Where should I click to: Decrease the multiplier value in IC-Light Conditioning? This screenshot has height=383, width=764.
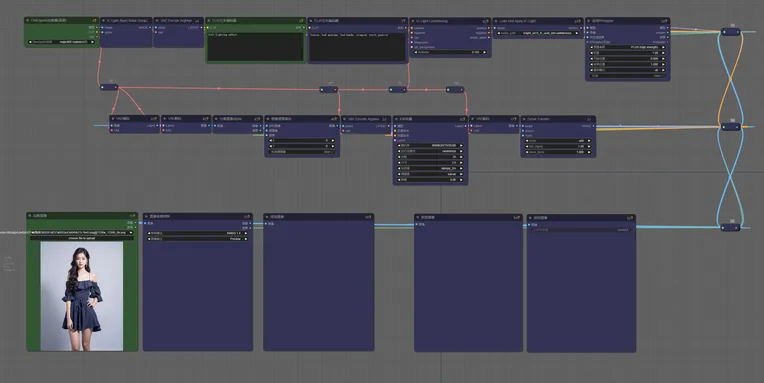tap(416, 52)
